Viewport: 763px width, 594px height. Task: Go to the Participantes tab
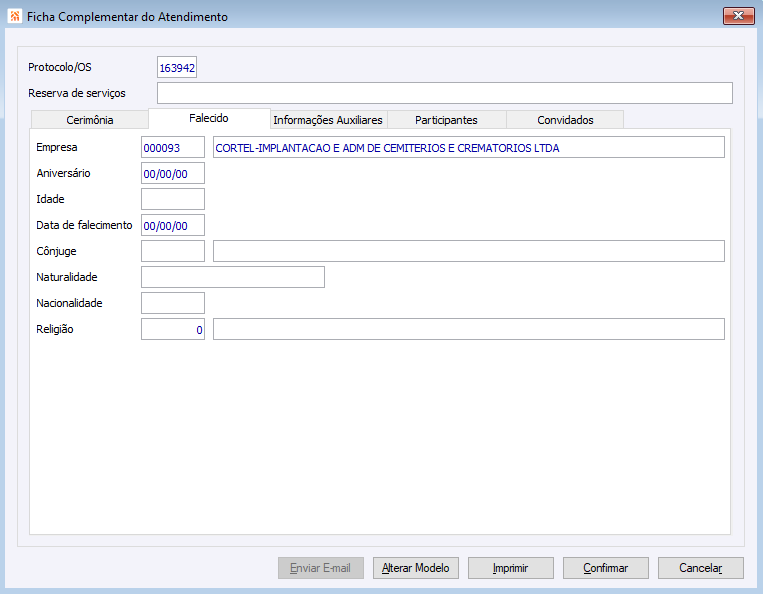tap(446, 120)
